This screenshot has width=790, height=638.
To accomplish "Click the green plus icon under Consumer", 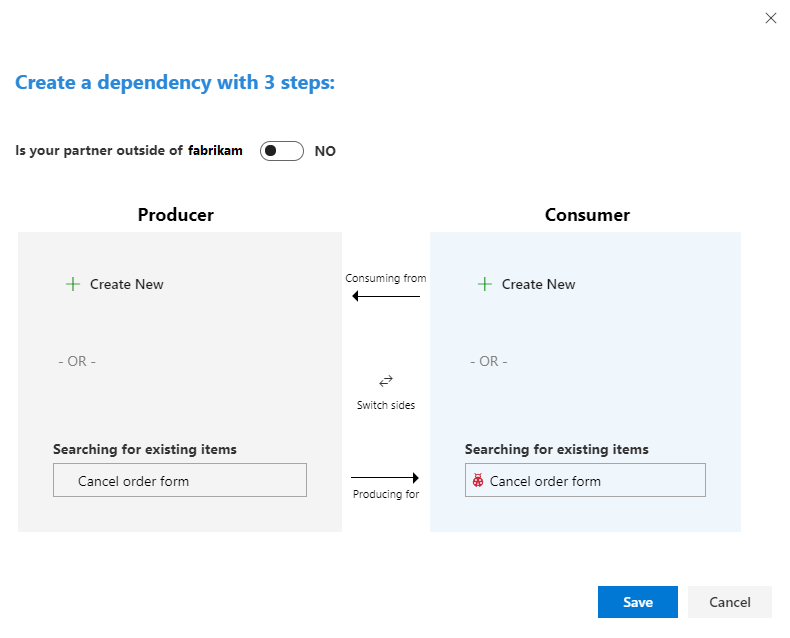I will coord(484,284).
